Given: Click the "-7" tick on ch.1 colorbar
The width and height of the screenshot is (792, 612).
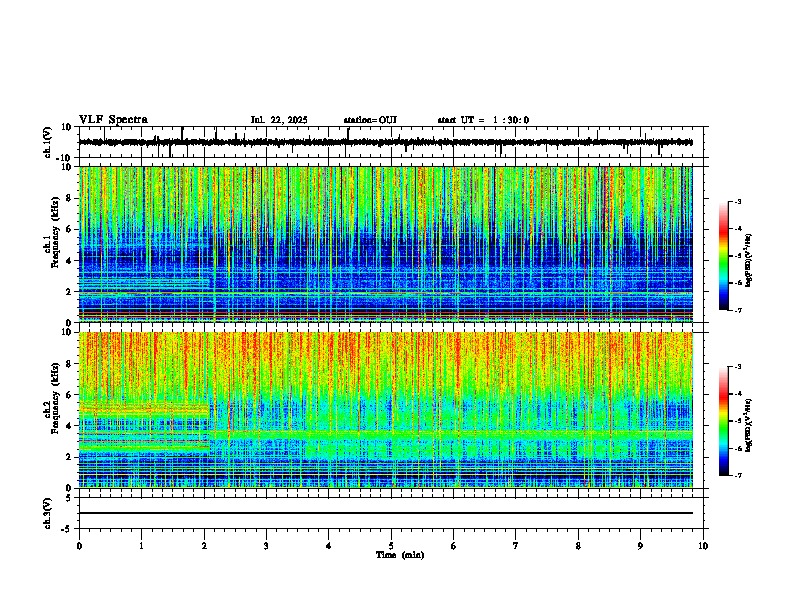Looking at the screenshot, I should pos(737,310).
